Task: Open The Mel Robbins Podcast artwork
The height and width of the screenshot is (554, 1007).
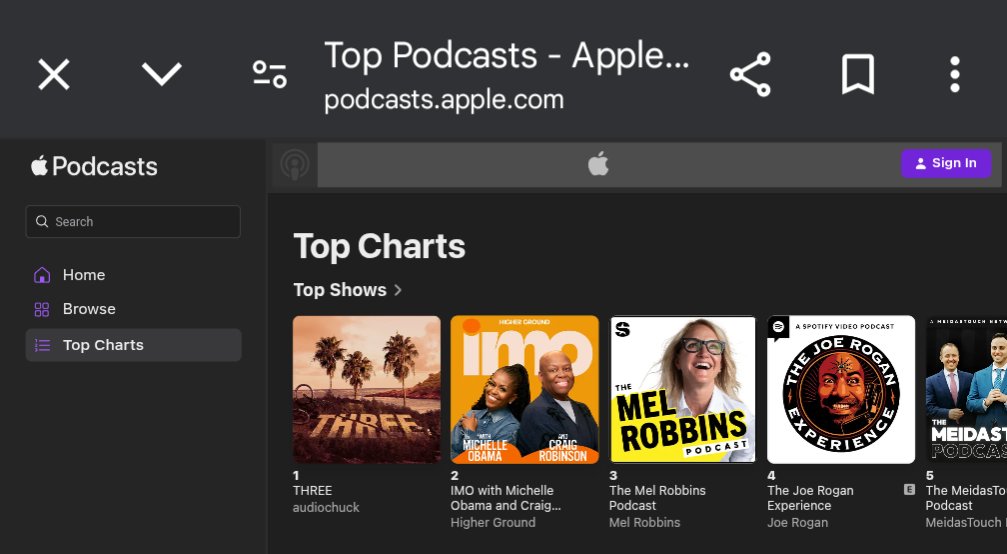Action: click(683, 389)
